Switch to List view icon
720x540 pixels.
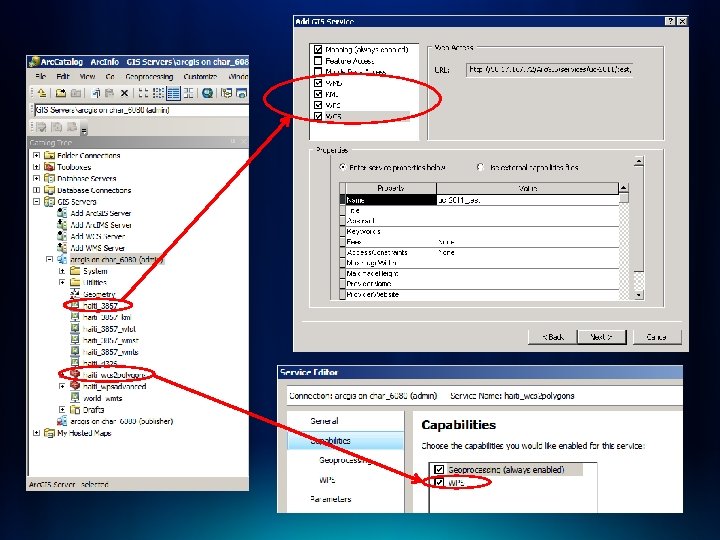(x=158, y=93)
